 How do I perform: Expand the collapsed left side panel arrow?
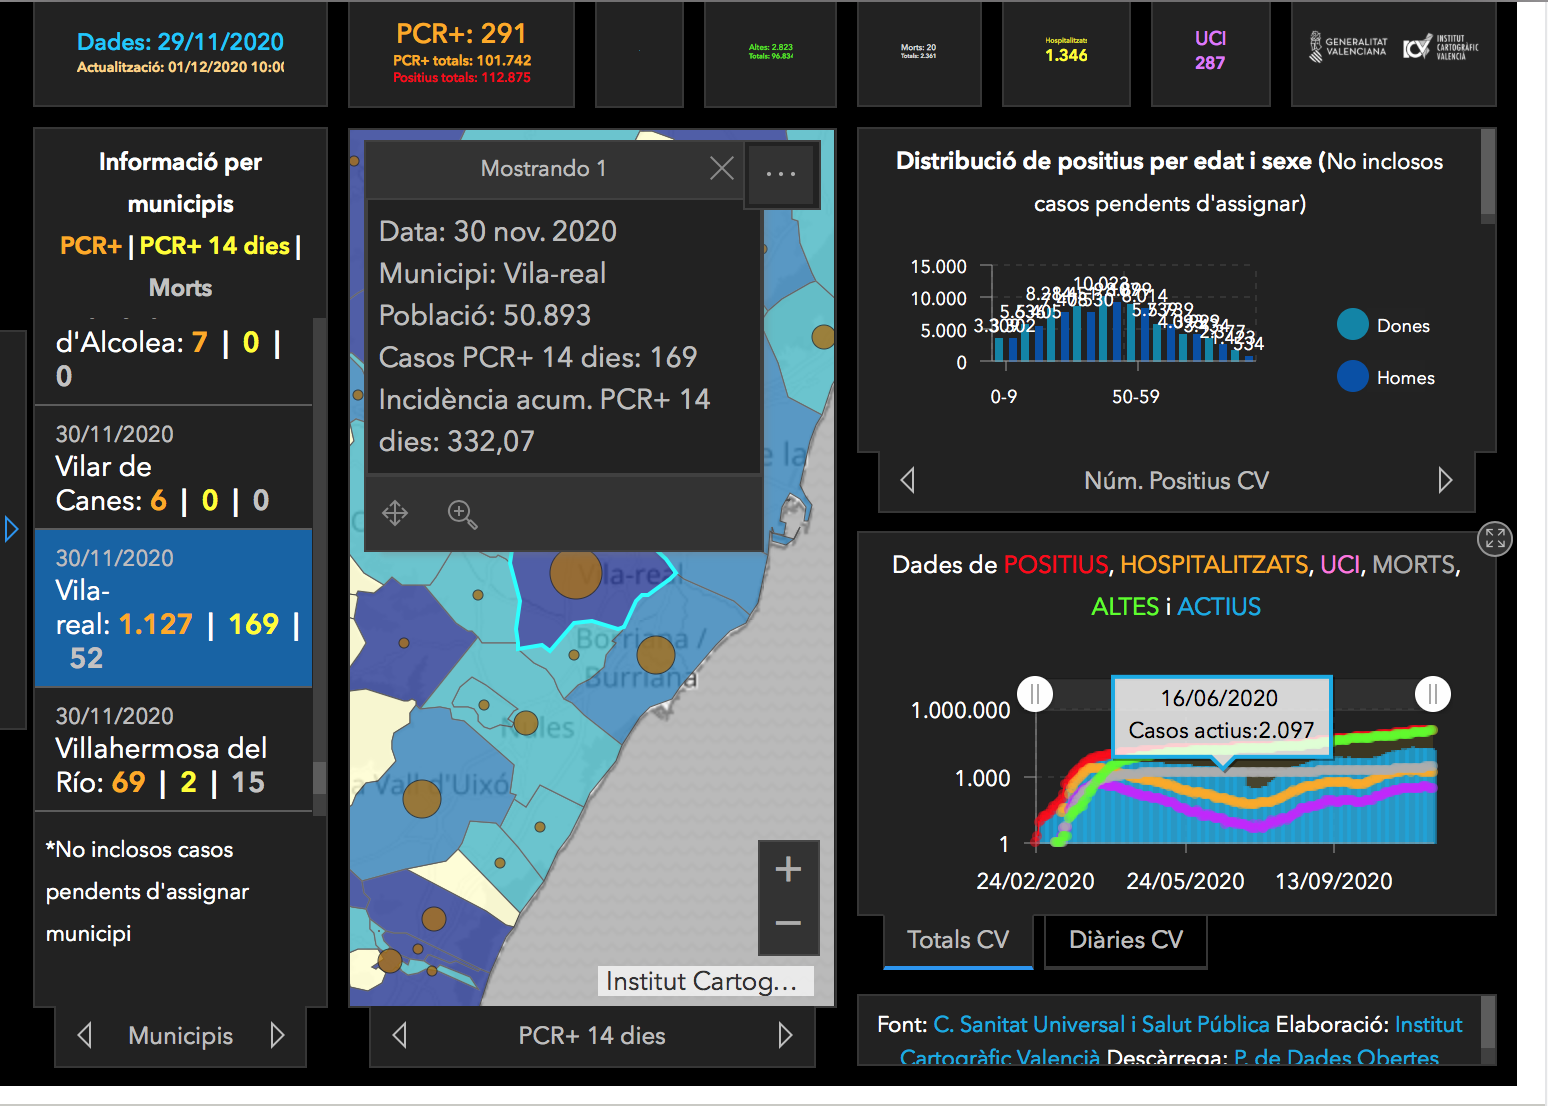tap(12, 529)
